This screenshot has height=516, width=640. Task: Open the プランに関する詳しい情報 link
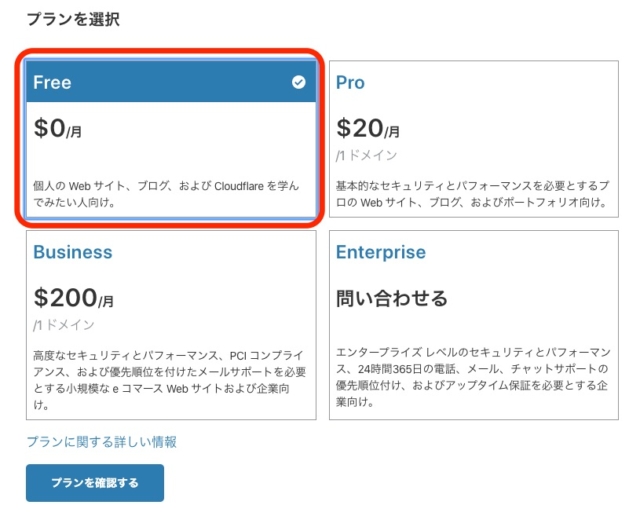pos(102,442)
